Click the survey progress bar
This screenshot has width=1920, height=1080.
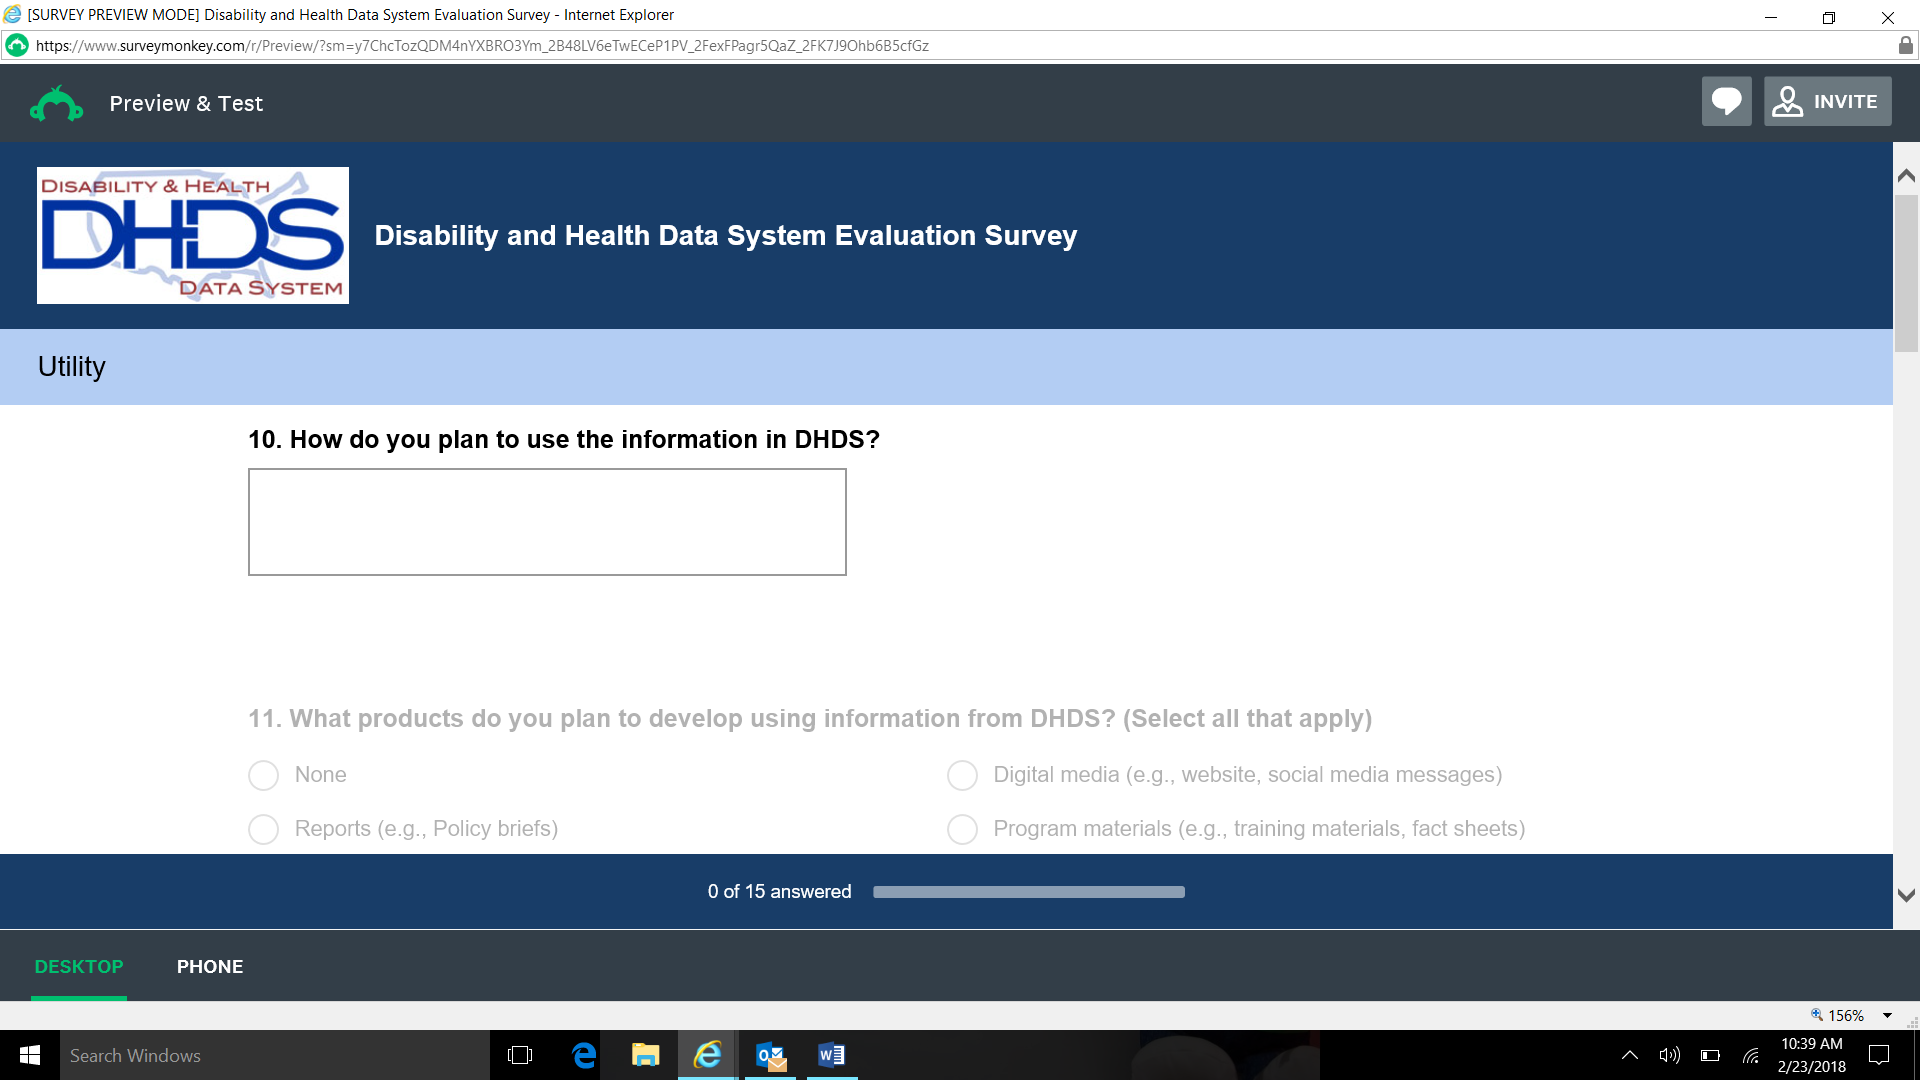coord(1028,892)
